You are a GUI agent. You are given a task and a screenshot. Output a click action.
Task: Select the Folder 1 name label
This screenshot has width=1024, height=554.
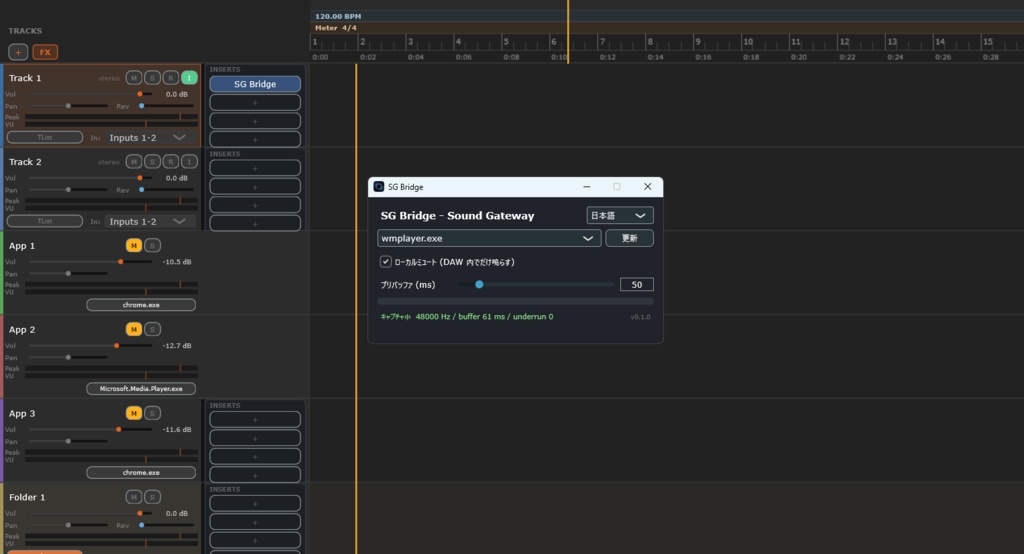27,497
